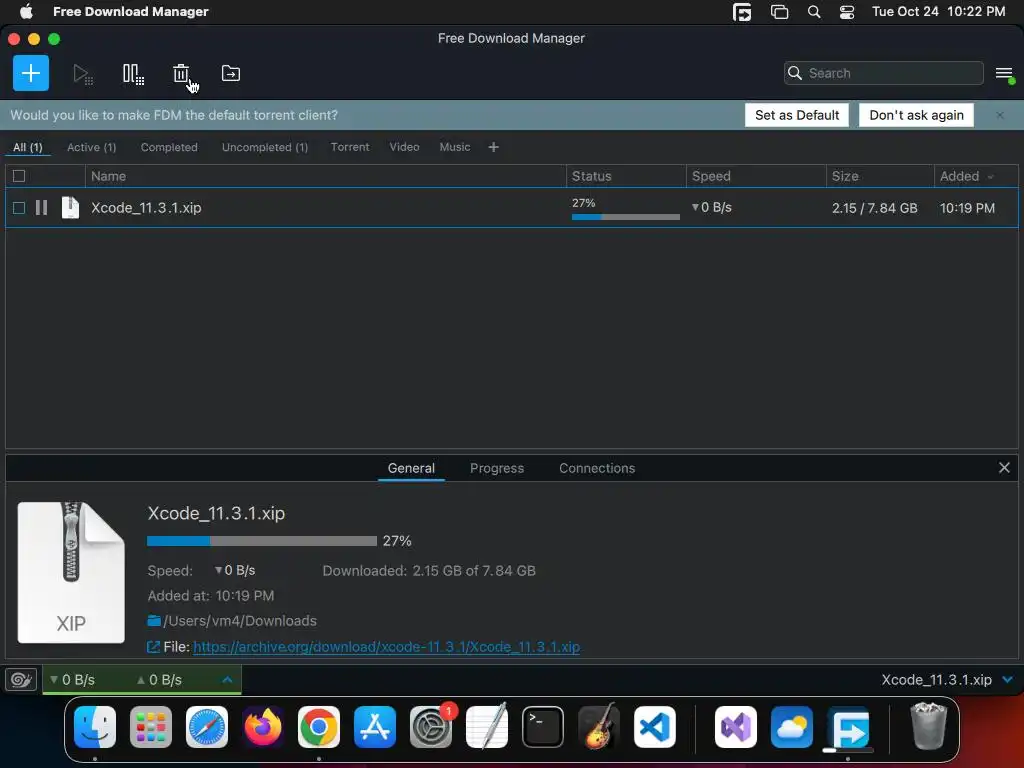The height and width of the screenshot is (768, 1024).
Task: Open Terminal from the dock
Action: point(543,727)
